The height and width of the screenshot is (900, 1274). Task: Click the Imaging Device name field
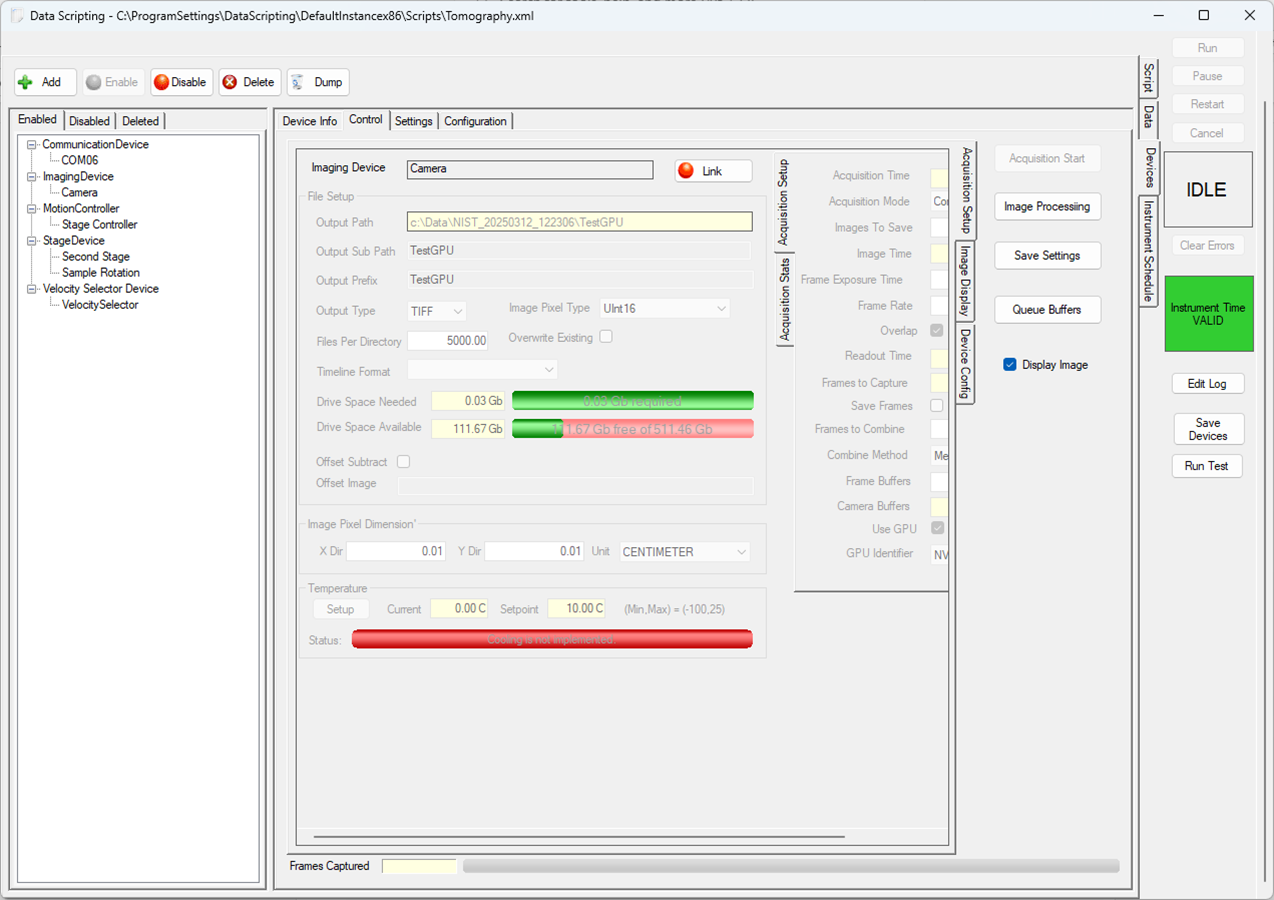530,169
